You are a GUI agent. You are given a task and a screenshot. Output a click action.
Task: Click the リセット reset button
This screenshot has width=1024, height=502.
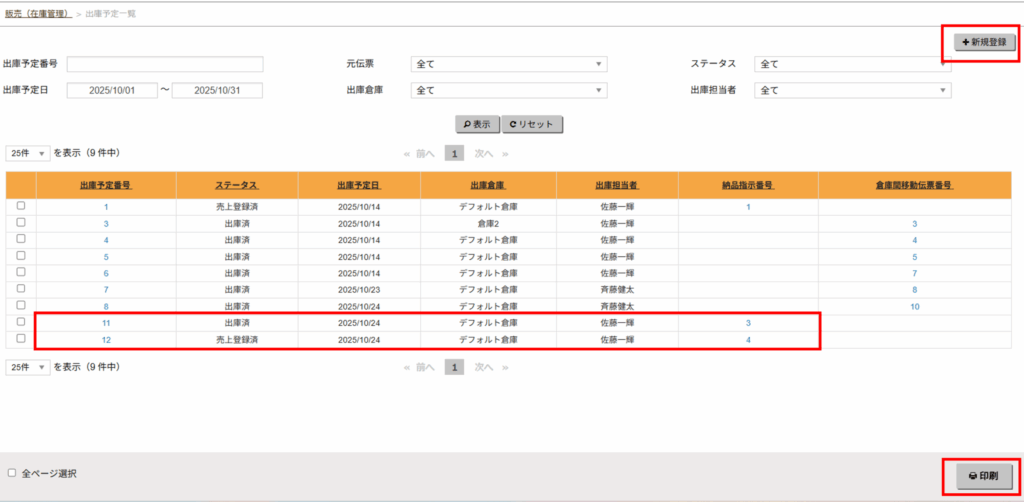[533, 125]
